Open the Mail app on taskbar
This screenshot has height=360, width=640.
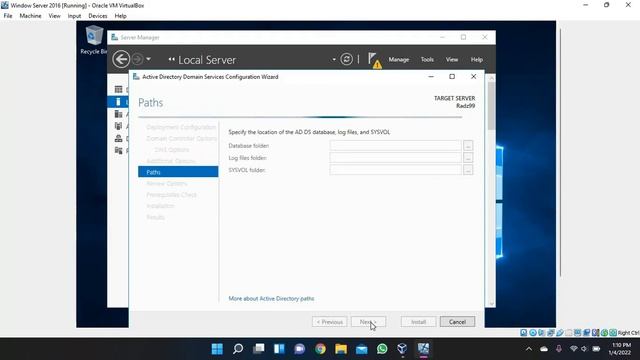click(x=362, y=349)
